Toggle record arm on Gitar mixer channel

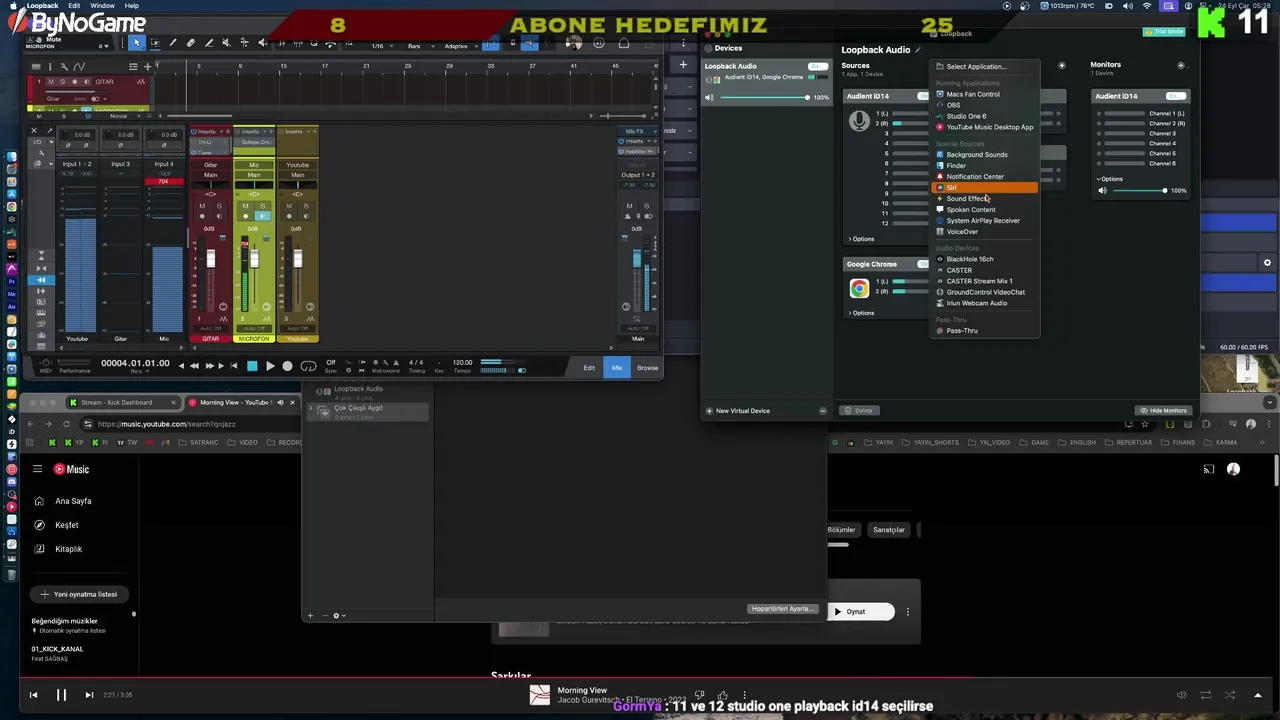(x=202, y=216)
